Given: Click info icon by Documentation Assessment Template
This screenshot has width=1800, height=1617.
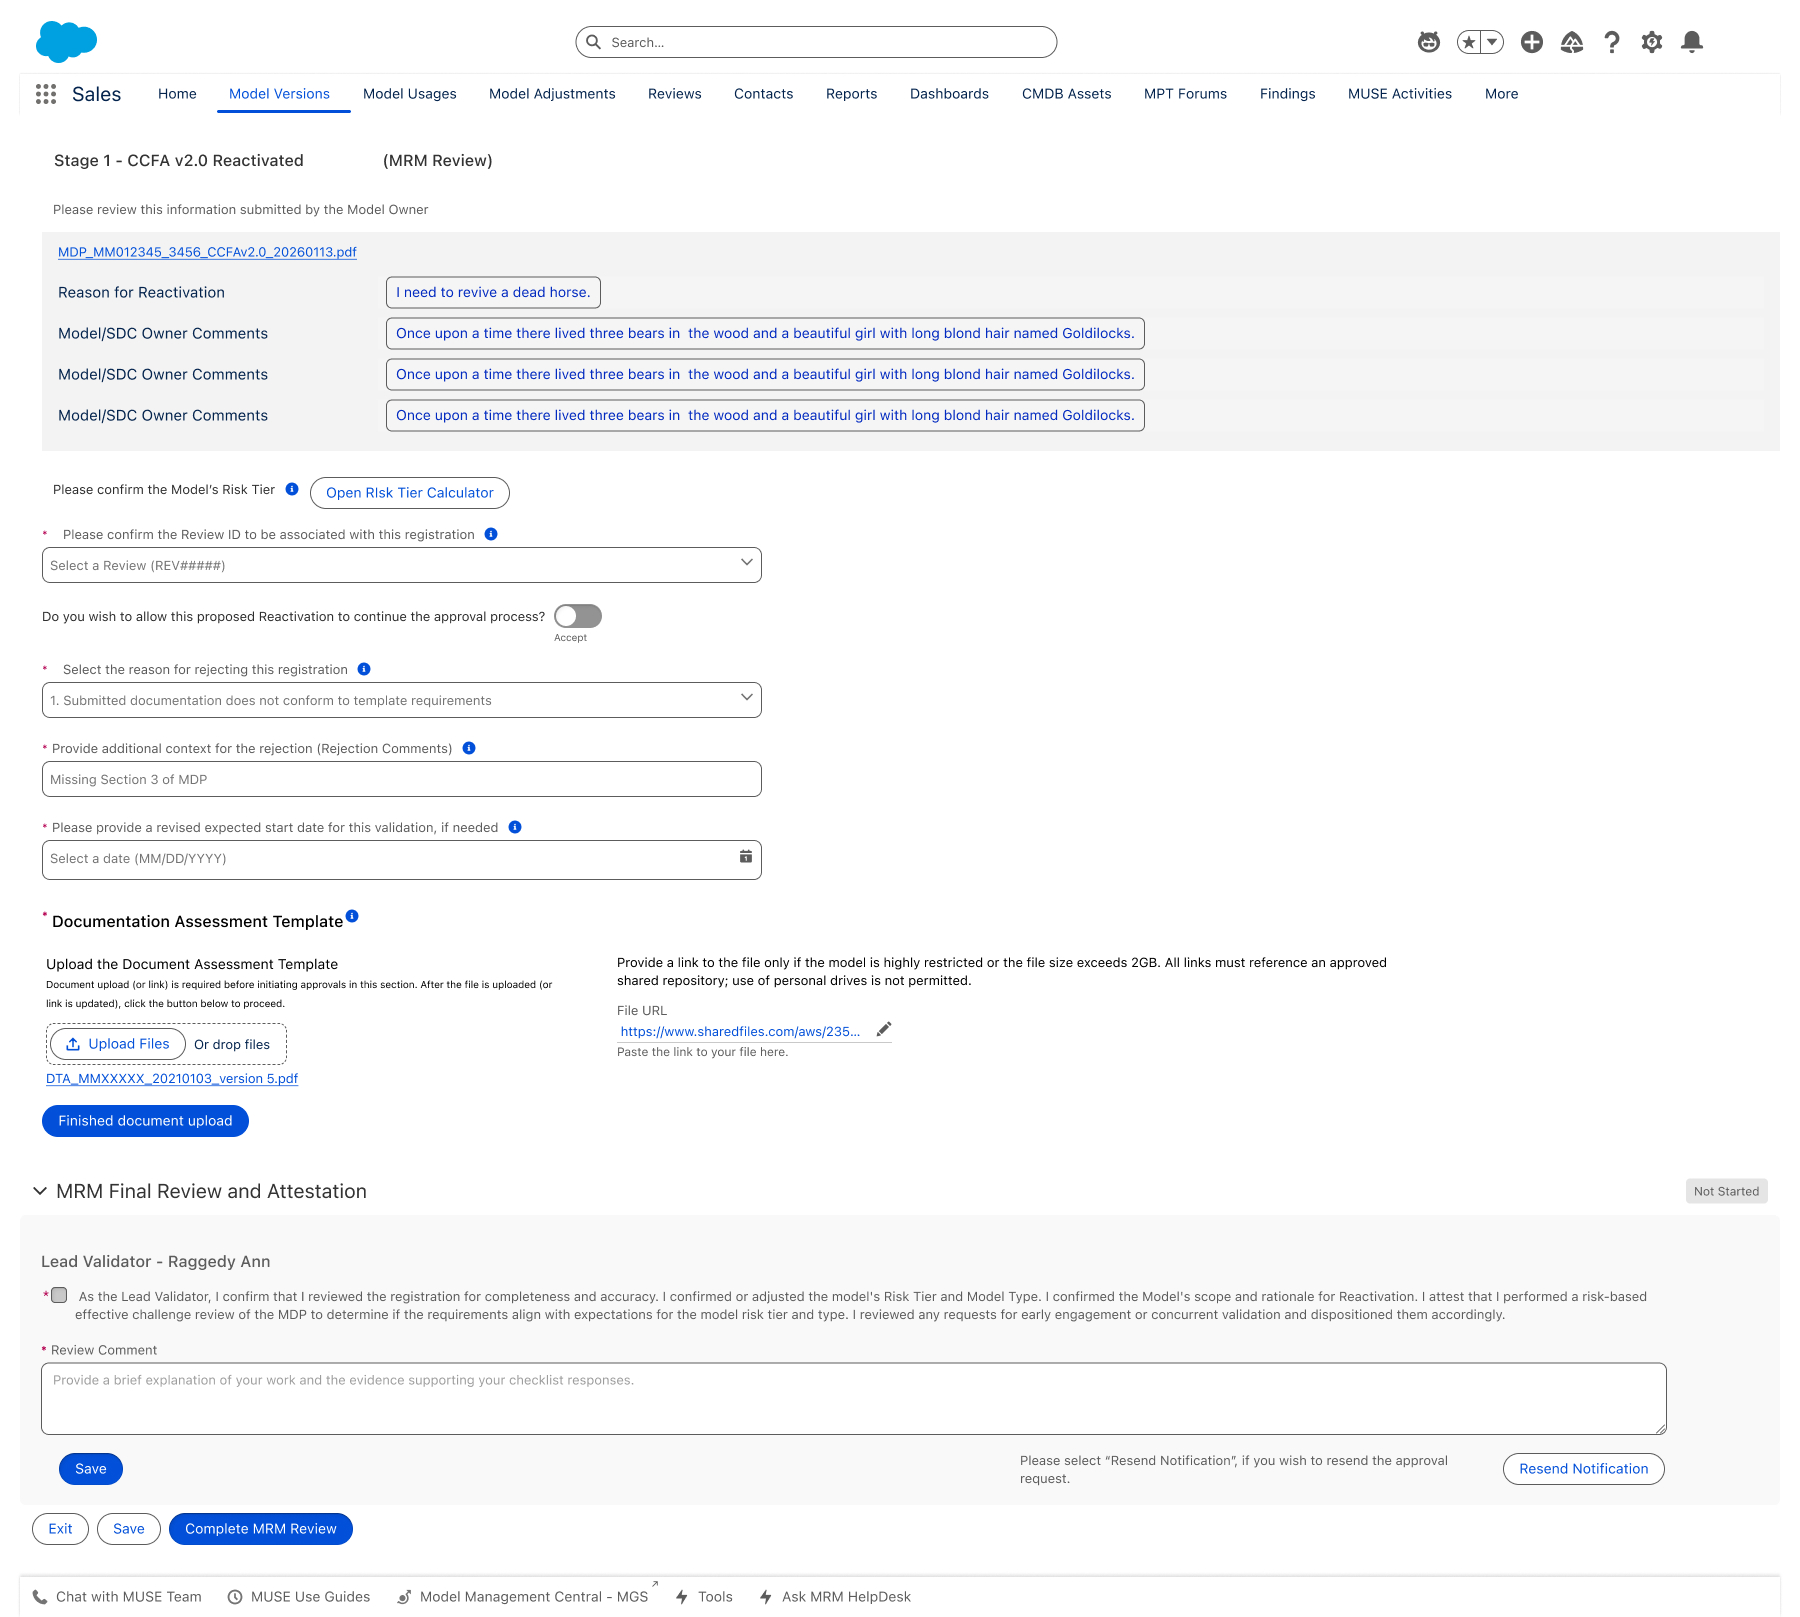Looking at the screenshot, I should coord(352,916).
